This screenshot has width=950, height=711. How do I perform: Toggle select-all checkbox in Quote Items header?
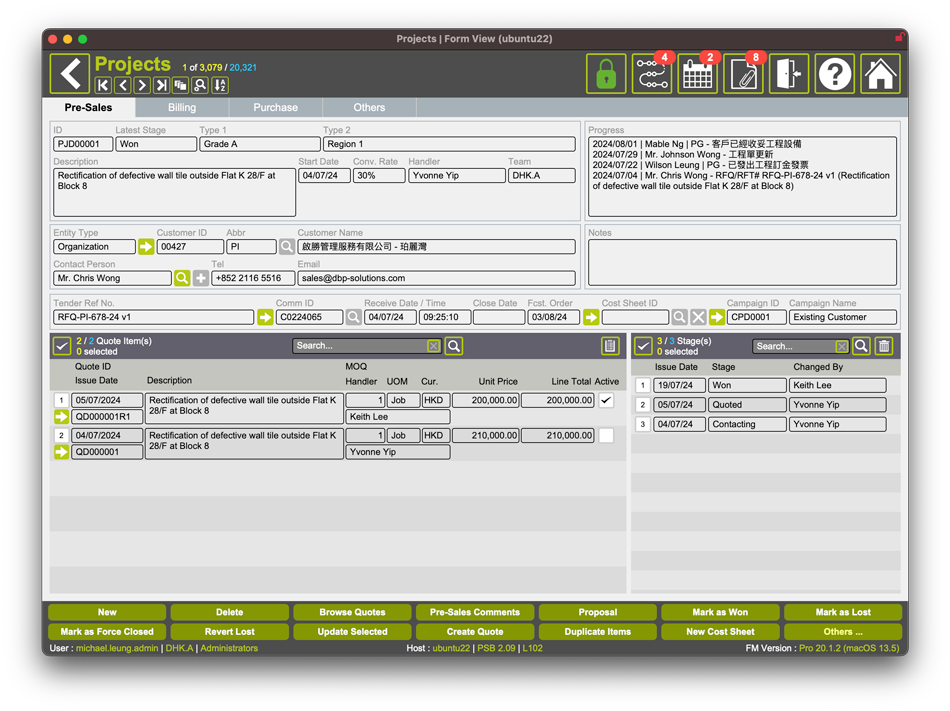[62, 346]
